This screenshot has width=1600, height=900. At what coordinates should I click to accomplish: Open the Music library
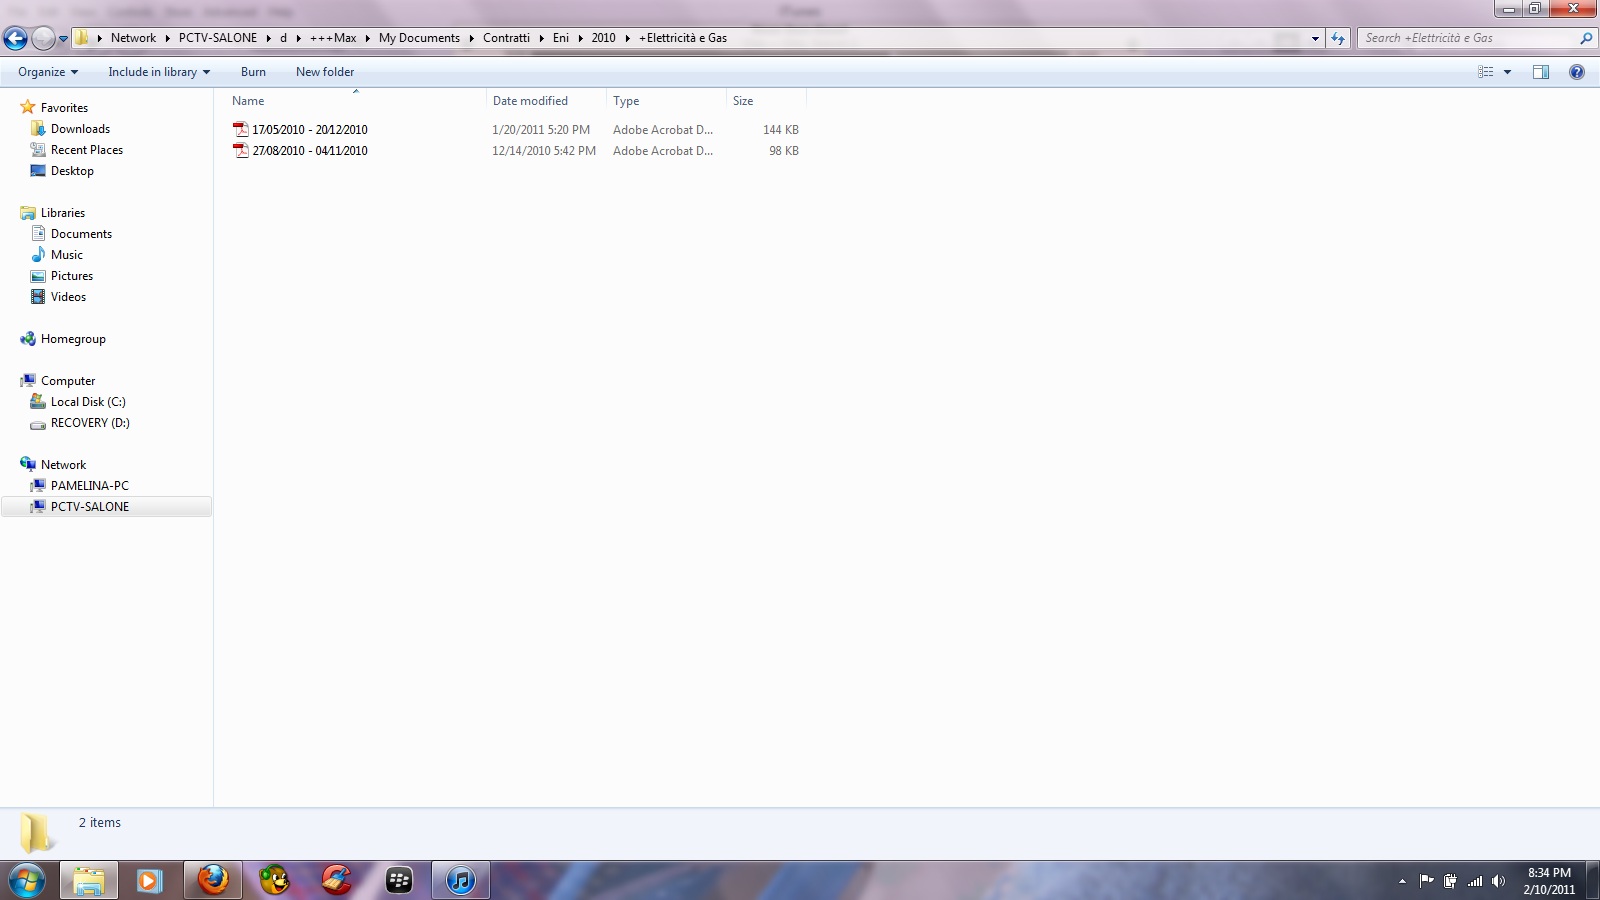pos(67,255)
